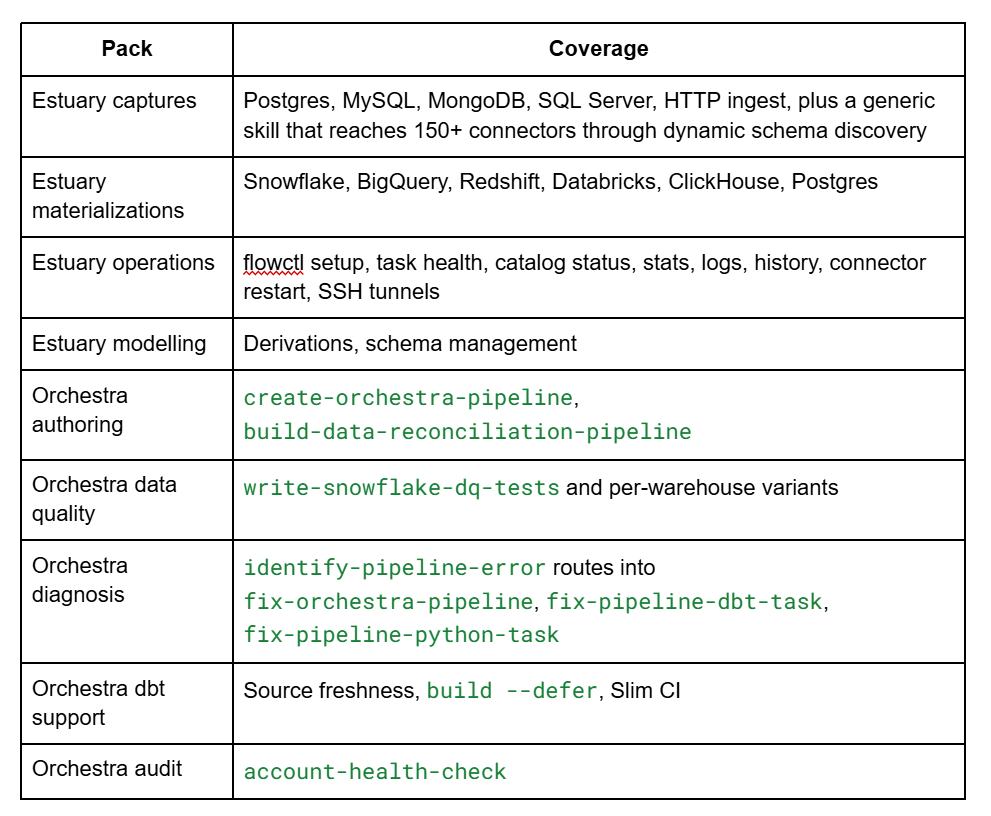
Task: Click build-data-reconciliation-pipeline code text
Action: pos(468,432)
